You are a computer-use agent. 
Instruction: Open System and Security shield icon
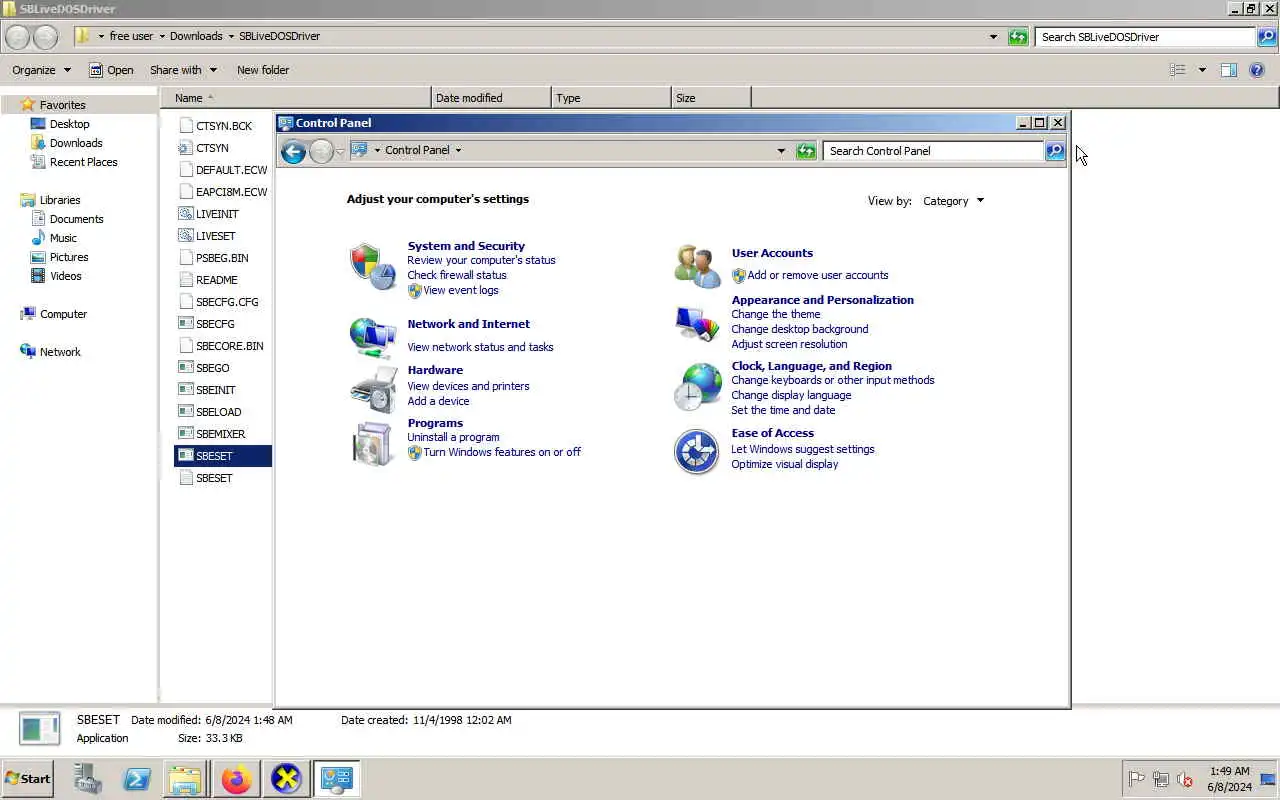(372, 267)
